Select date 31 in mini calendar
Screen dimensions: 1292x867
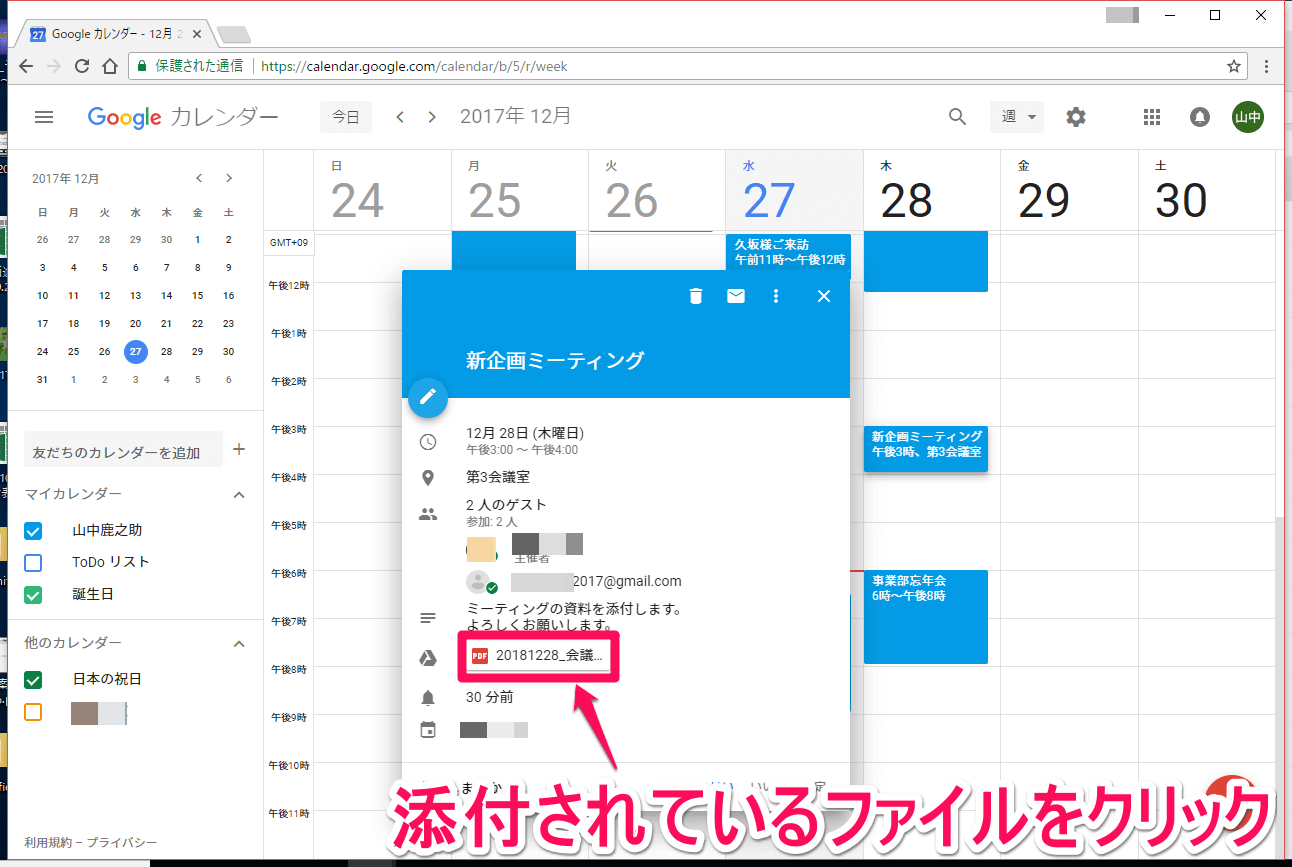(x=42, y=380)
